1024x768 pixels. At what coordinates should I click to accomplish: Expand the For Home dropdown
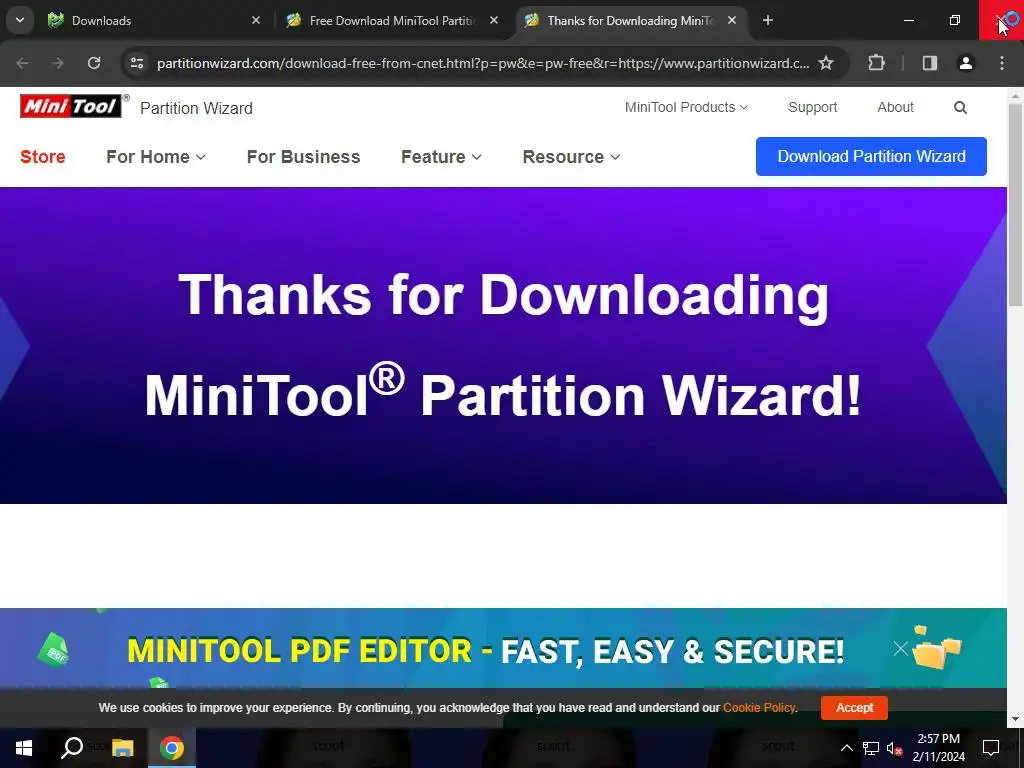pyautogui.click(x=156, y=157)
